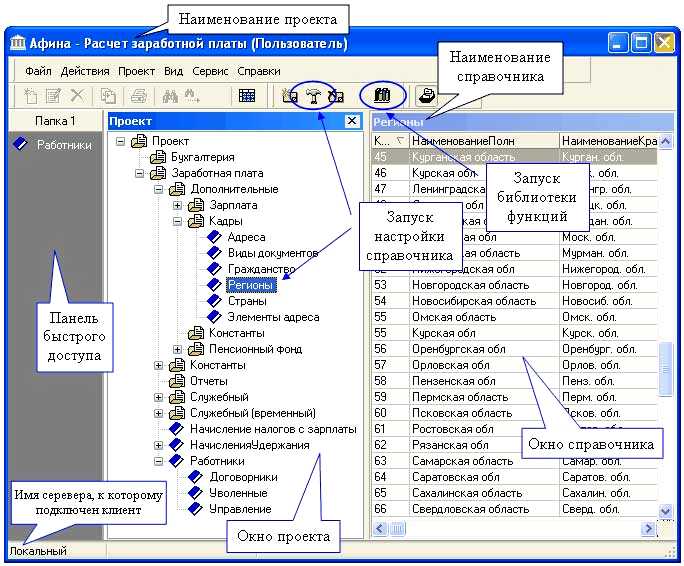Select the Папка 1 tab

55,121
